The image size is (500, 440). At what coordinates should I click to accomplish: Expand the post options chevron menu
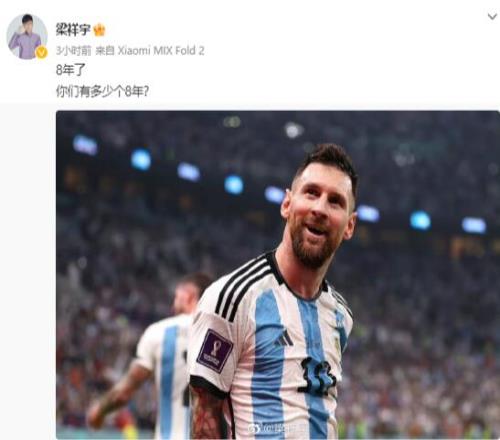click(x=492, y=16)
